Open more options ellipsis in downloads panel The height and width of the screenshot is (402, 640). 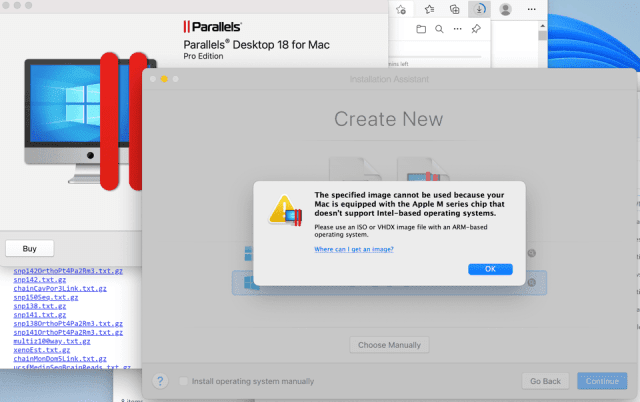point(457,29)
